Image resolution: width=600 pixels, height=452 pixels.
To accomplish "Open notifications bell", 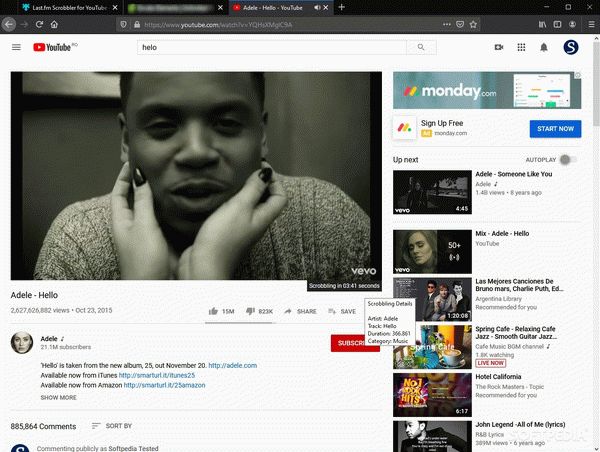I will [x=544, y=47].
